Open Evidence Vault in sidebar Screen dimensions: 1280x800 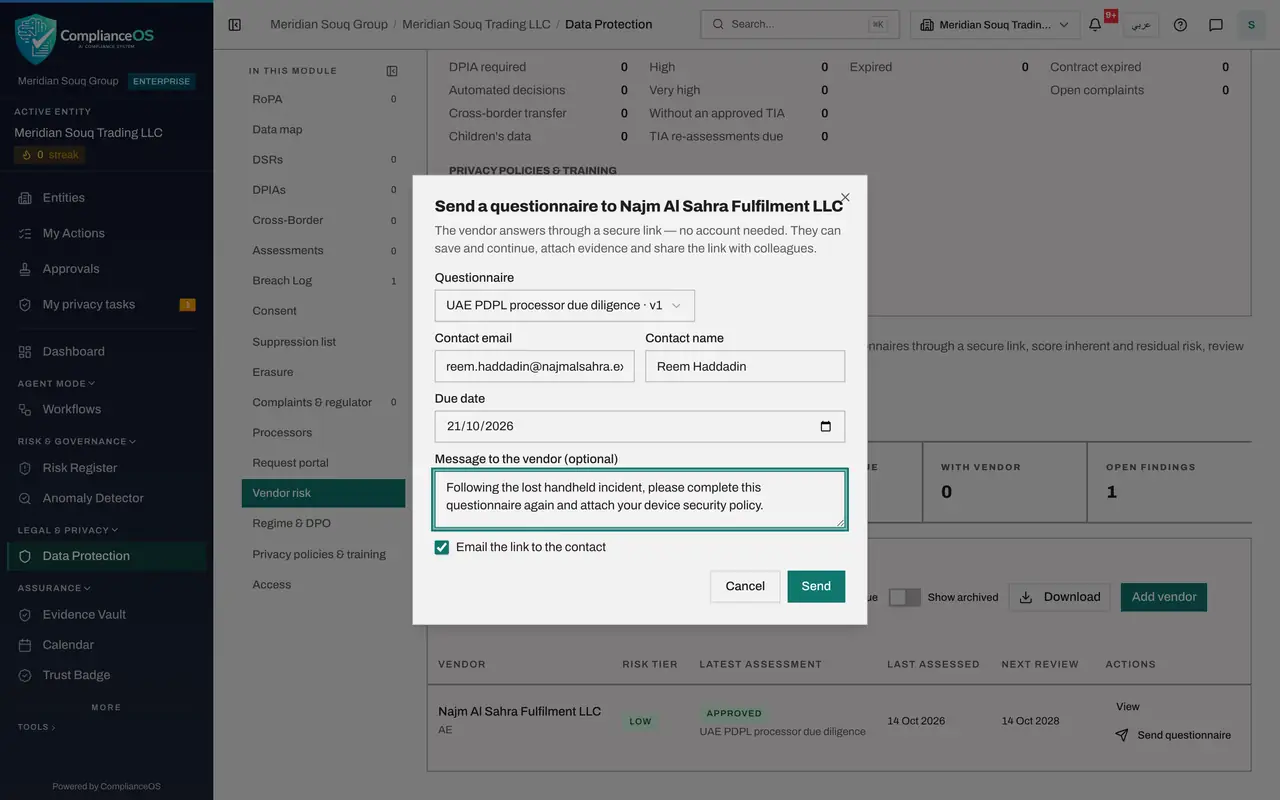click(107, 615)
